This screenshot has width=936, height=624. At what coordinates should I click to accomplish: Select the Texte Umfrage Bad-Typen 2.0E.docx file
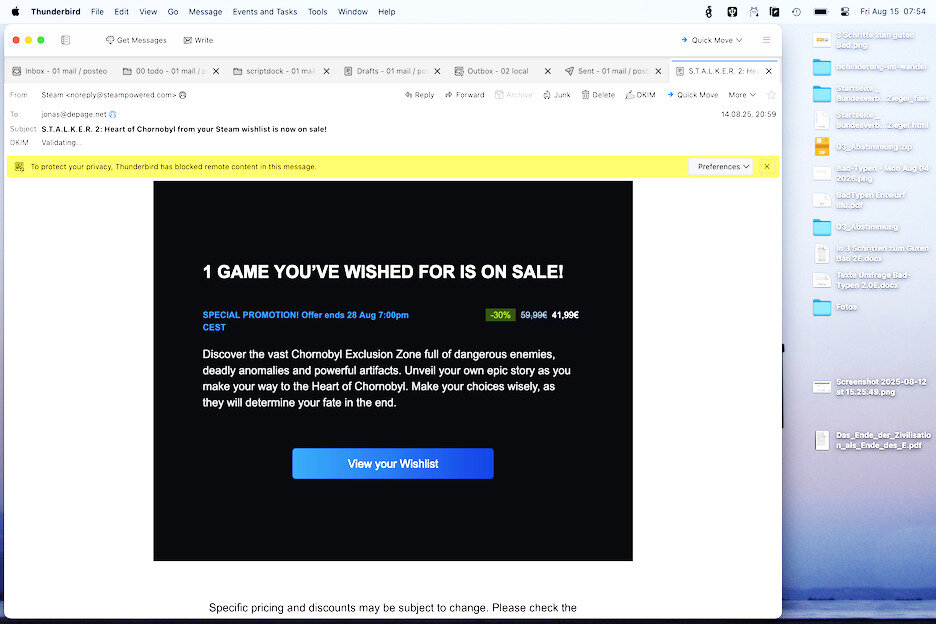(x=863, y=280)
